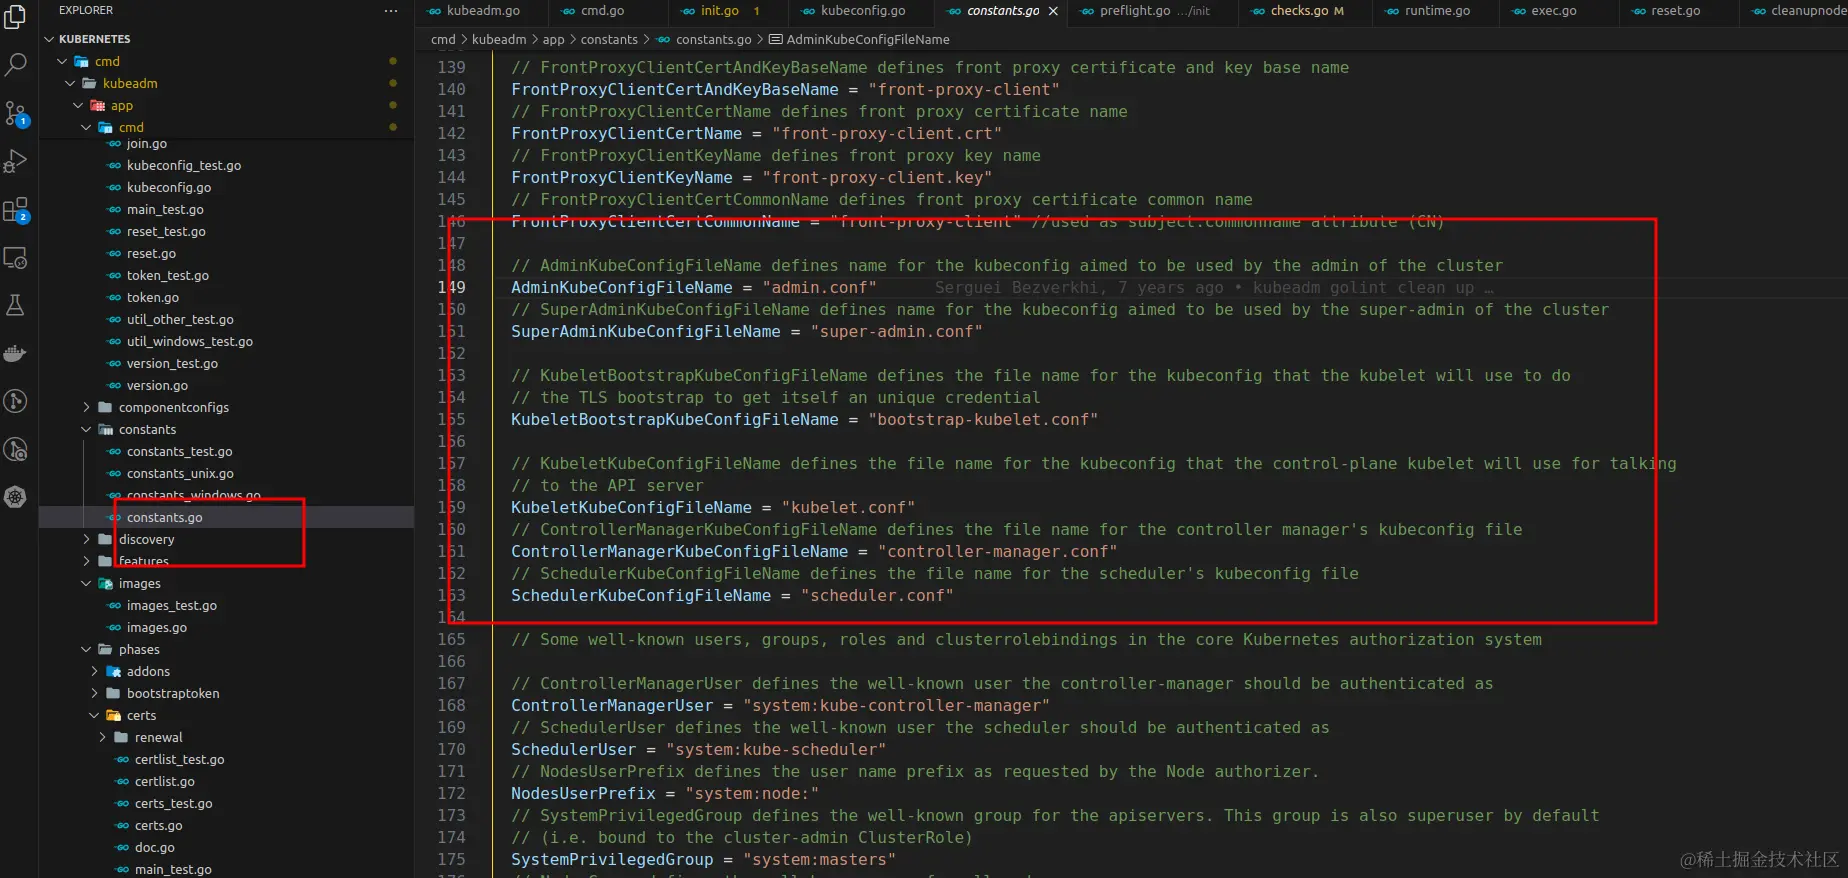Image resolution: width=1848 pixels, height=878 pixels.
Task: Expand the componentconfigs folder
Action: [x=173, y=407]
